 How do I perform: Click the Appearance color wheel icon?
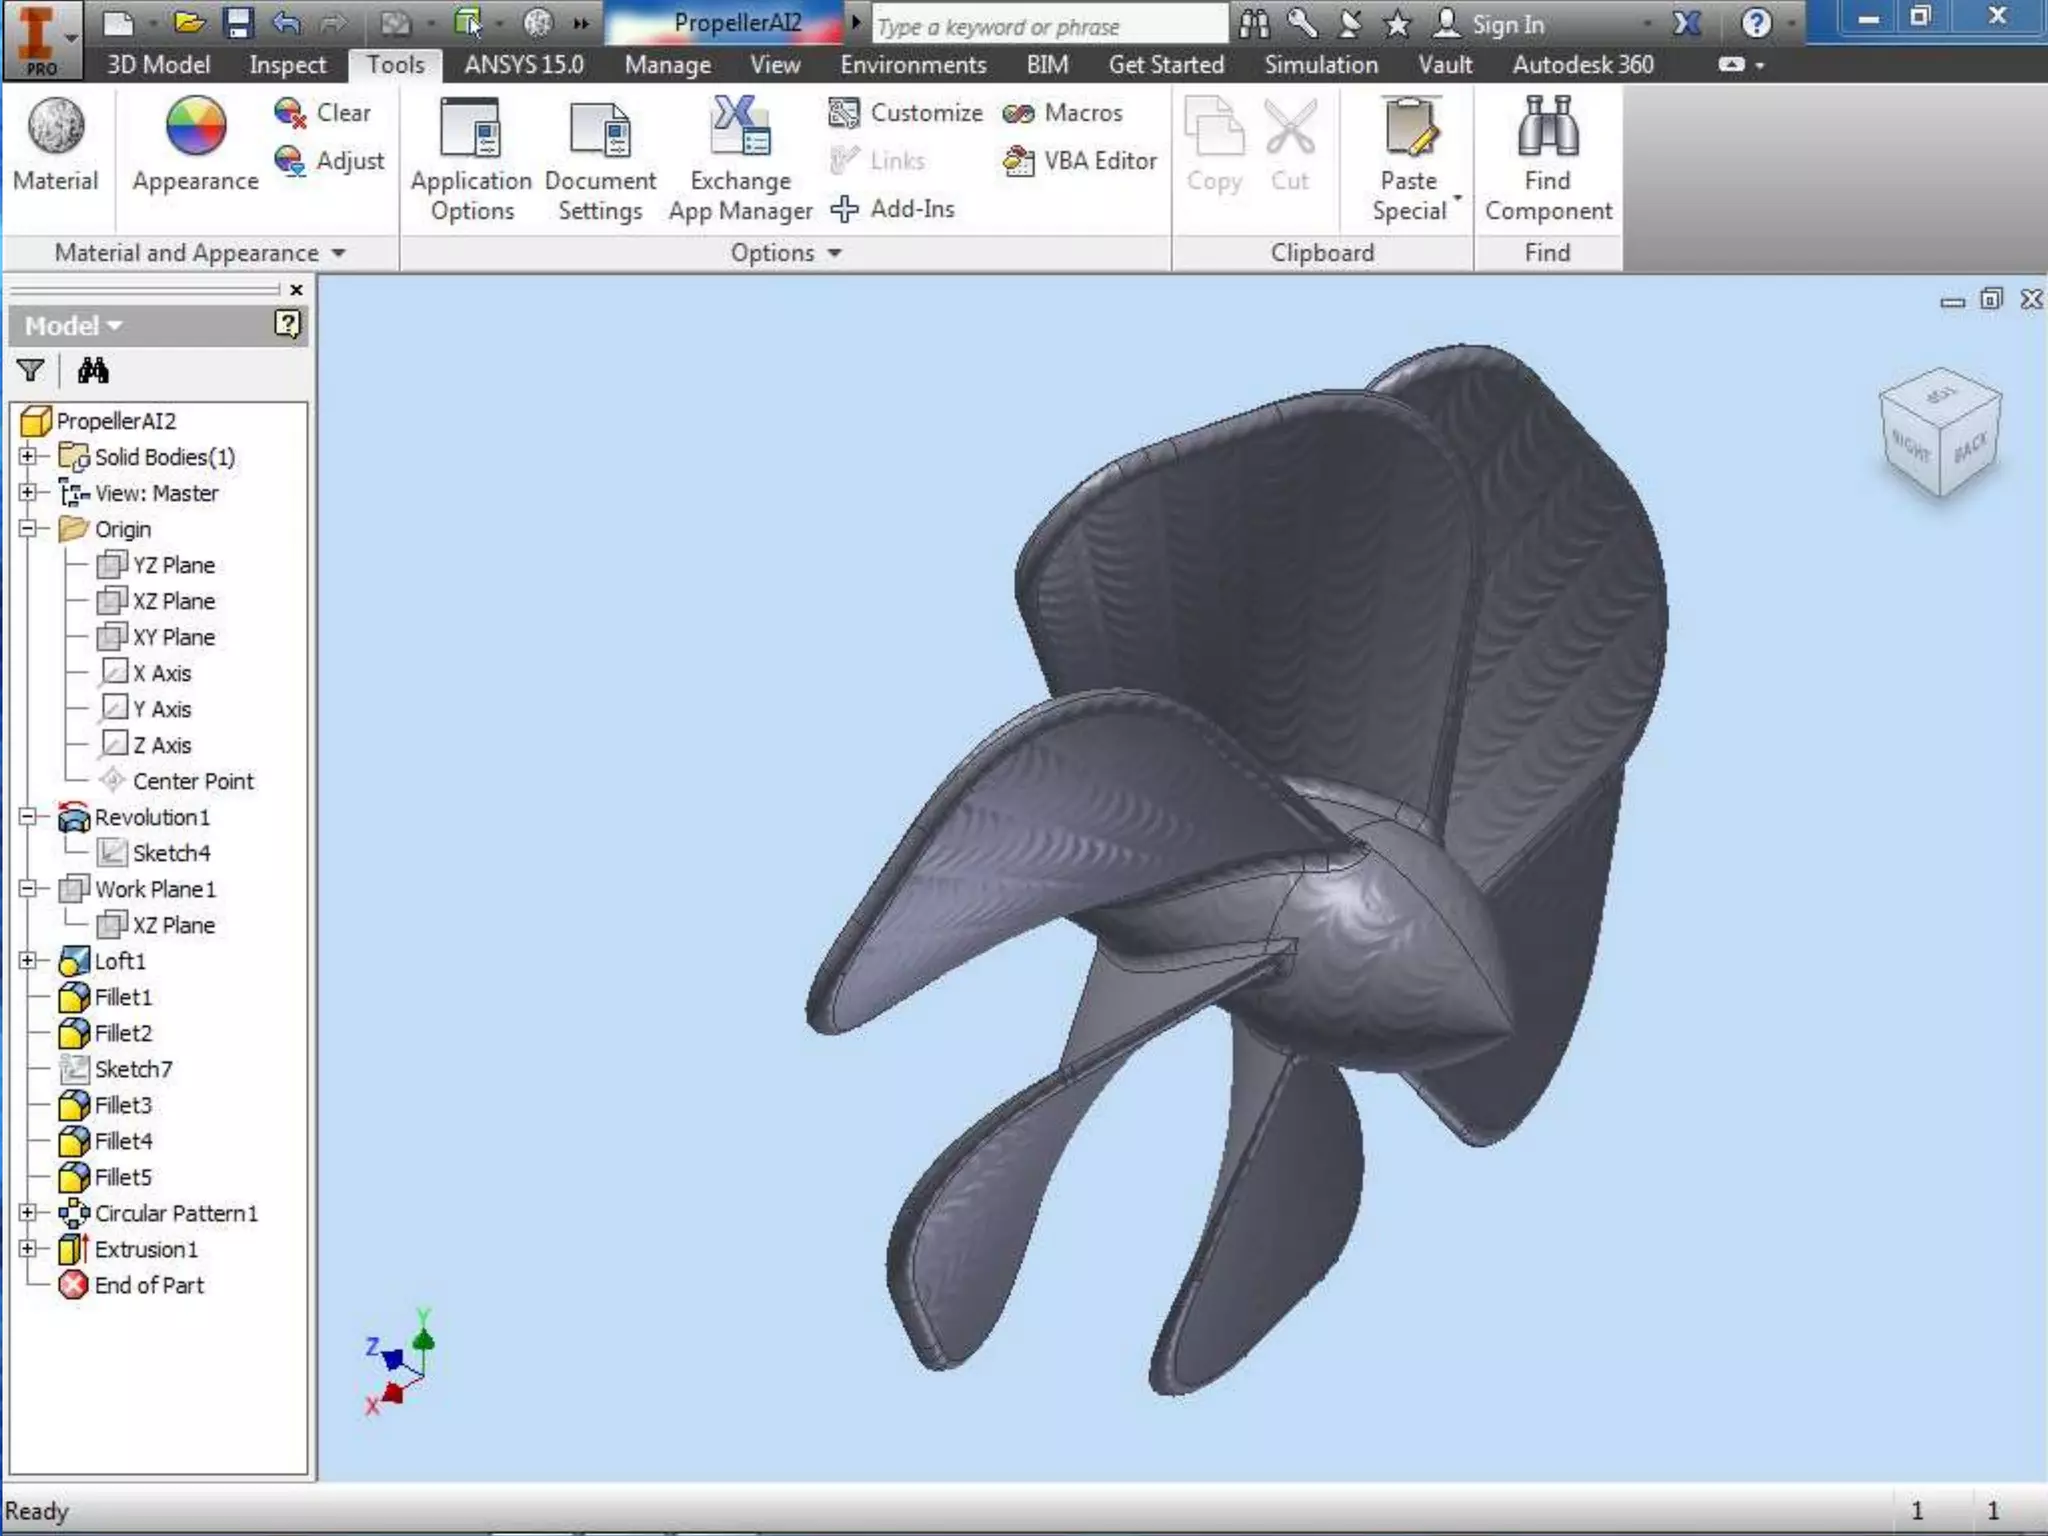pyautogui.click(x=195, y=128)
